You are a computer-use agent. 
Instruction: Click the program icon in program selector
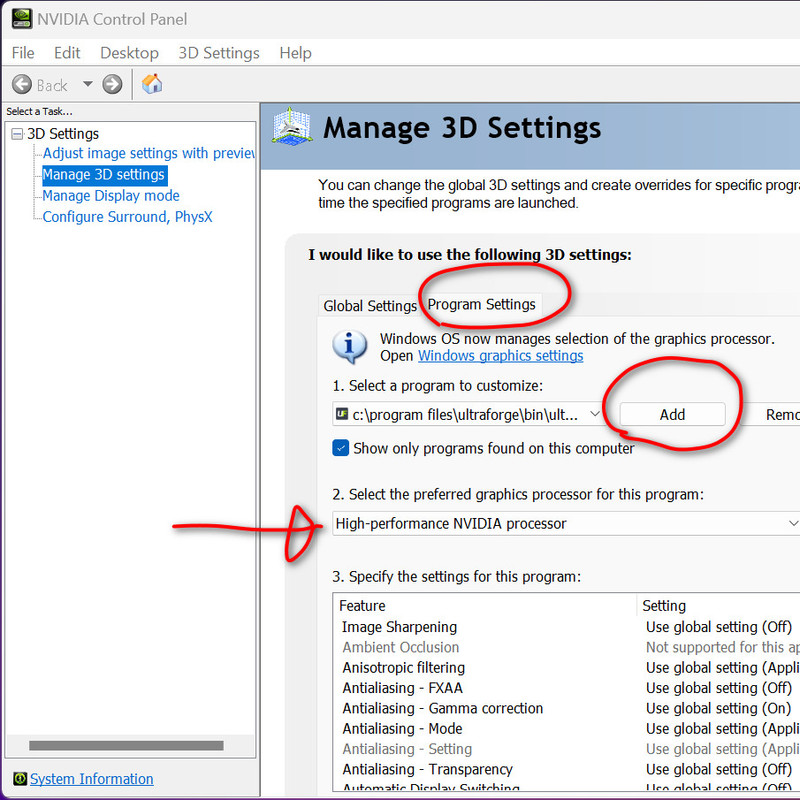[x=341, y=414]
